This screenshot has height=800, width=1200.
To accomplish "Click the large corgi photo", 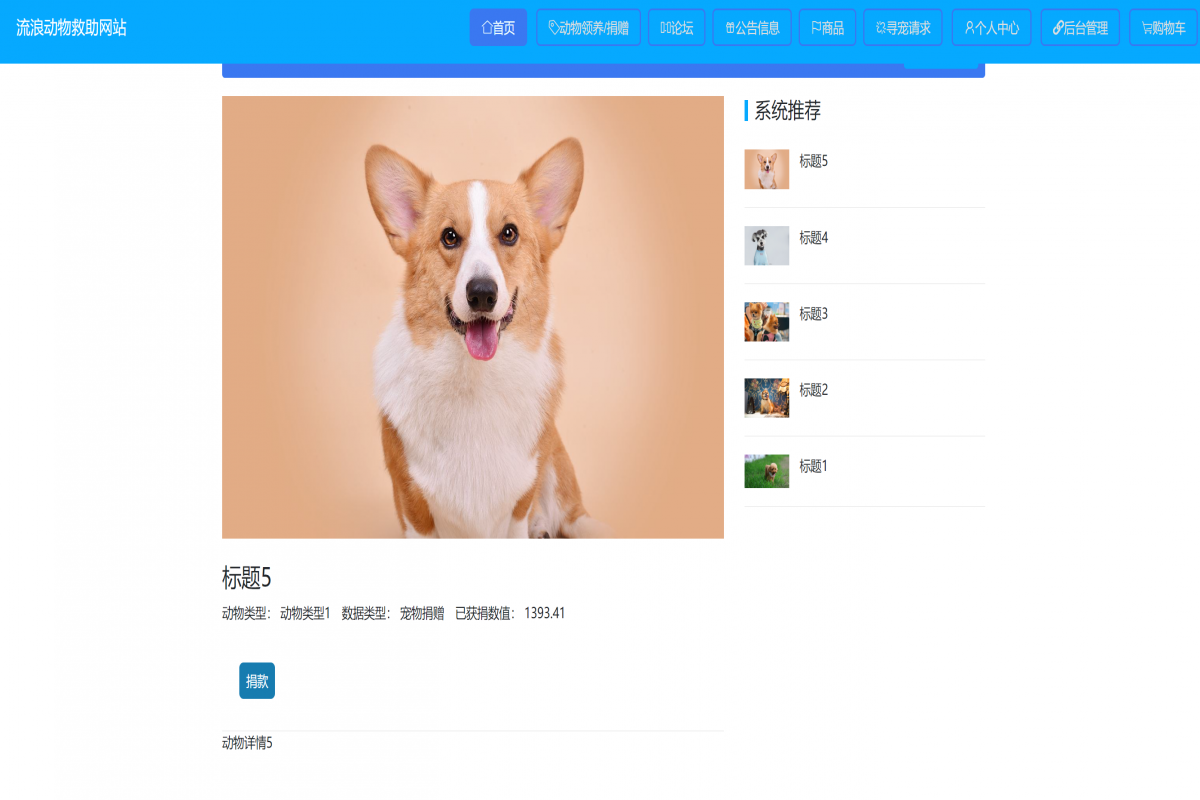I will pos(472,317).
